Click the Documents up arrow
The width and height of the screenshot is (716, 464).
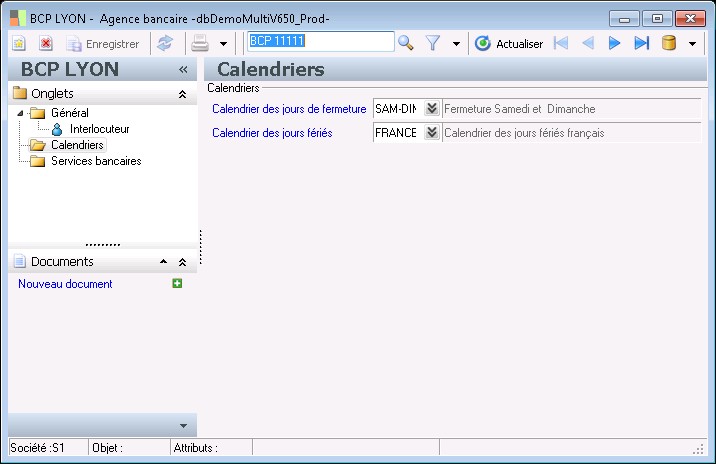point(163,262)
